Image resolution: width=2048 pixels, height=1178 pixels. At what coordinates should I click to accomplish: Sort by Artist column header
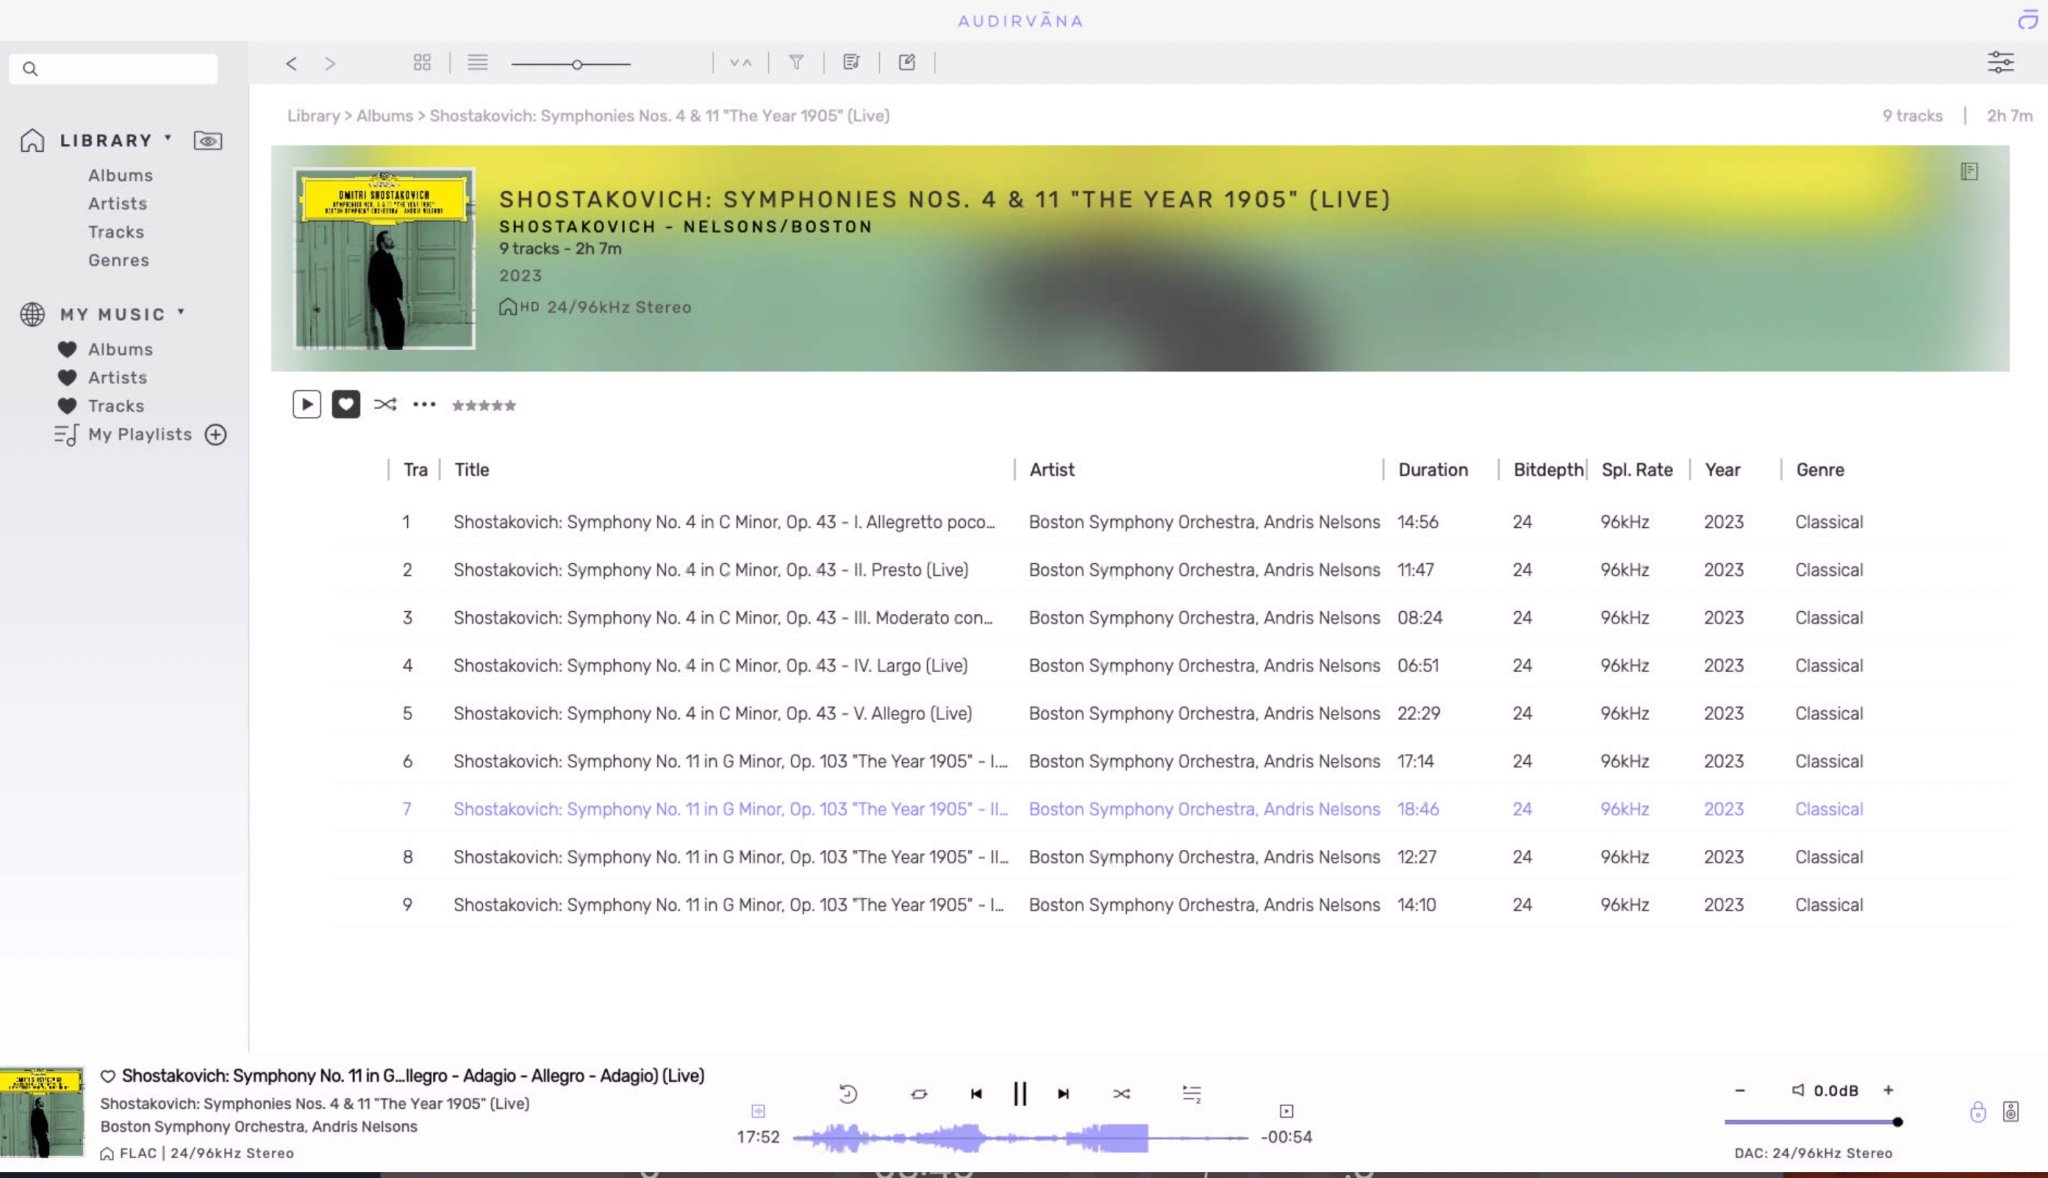(x=1051, y=470)
